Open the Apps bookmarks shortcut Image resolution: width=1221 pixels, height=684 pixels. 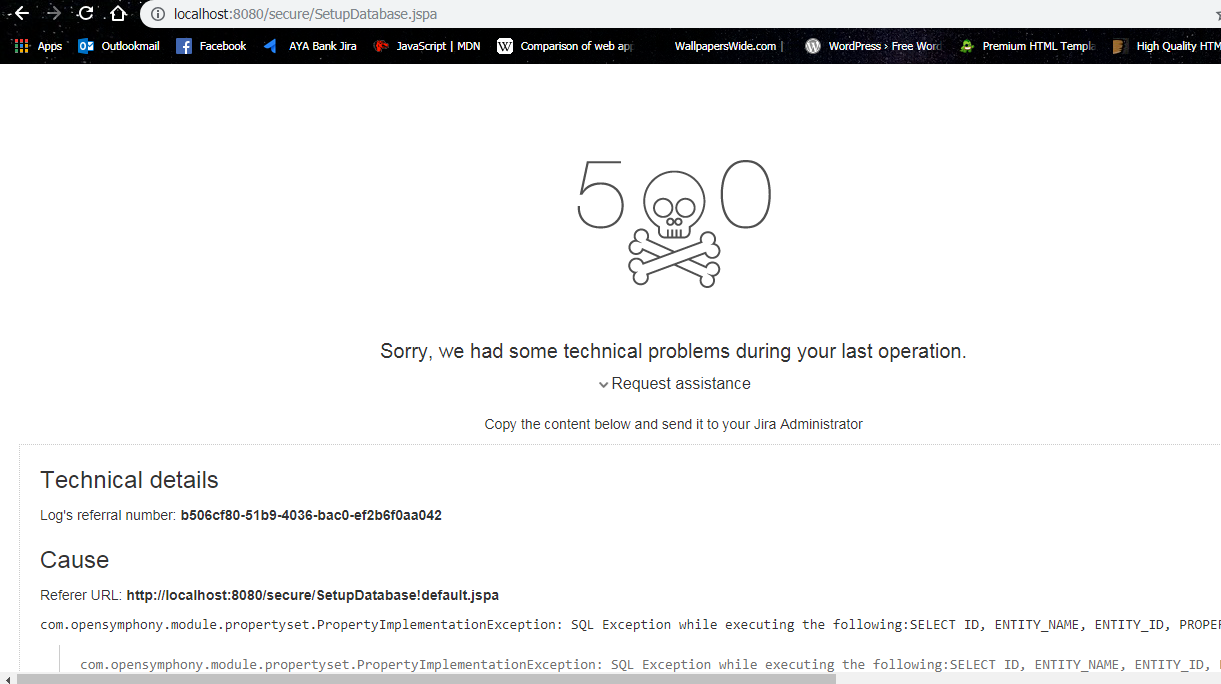tap(38, 46)
